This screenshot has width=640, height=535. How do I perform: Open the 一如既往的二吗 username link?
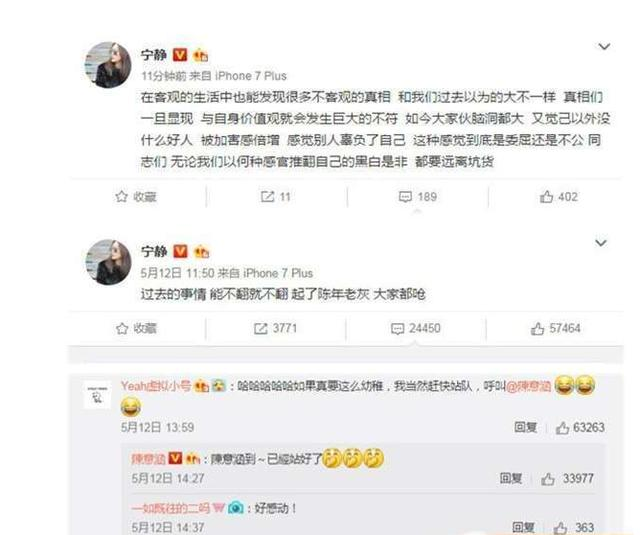tap(170, 508)
